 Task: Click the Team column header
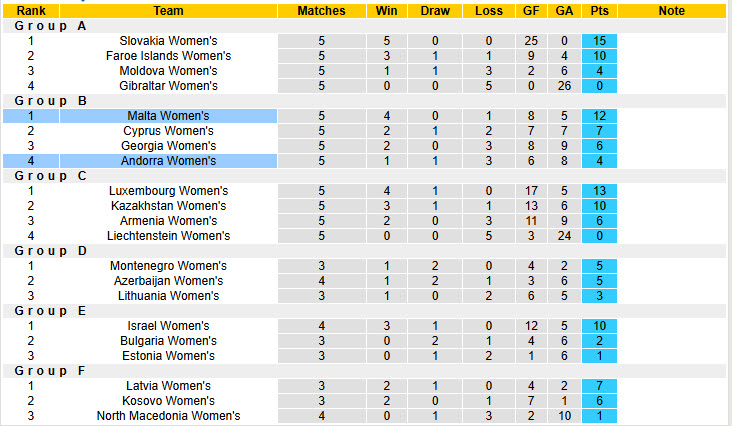(x=169, y=11)
